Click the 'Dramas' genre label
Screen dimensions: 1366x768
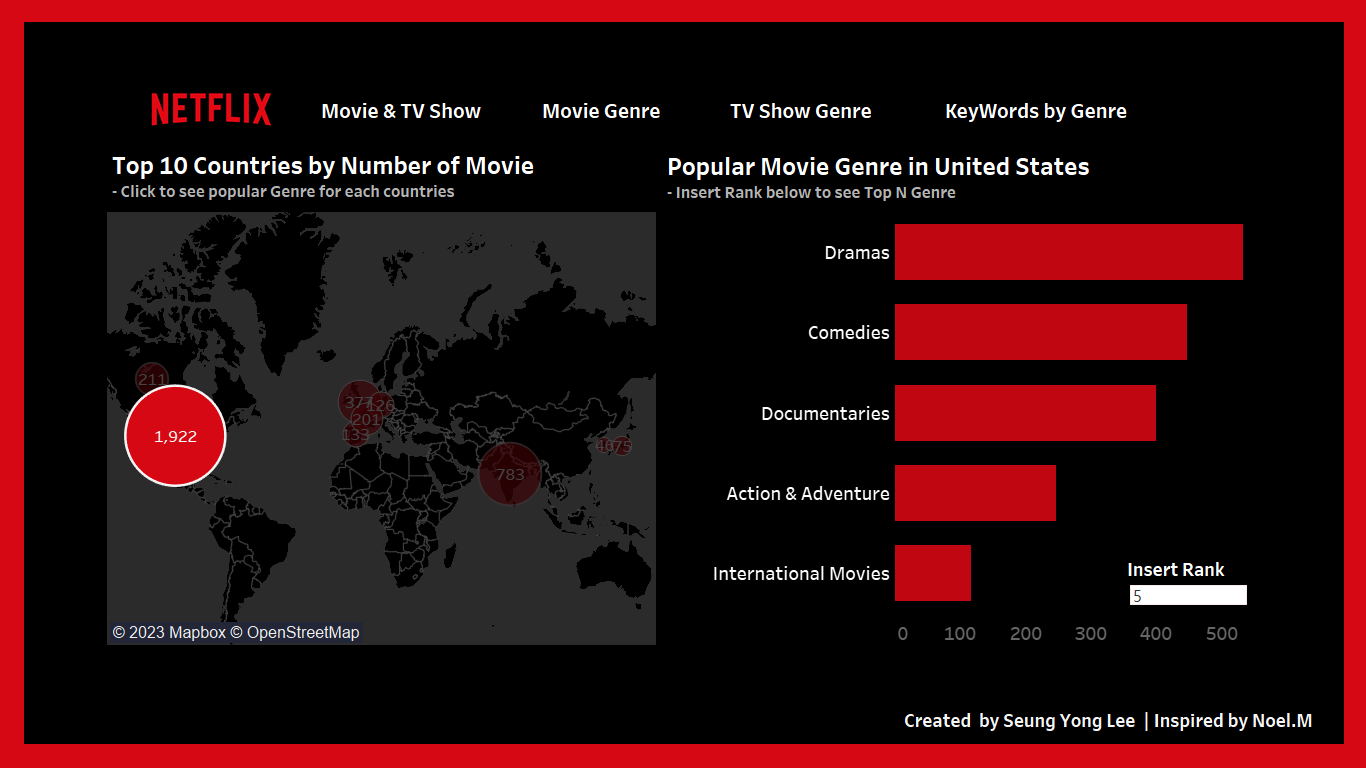point(857,253)
